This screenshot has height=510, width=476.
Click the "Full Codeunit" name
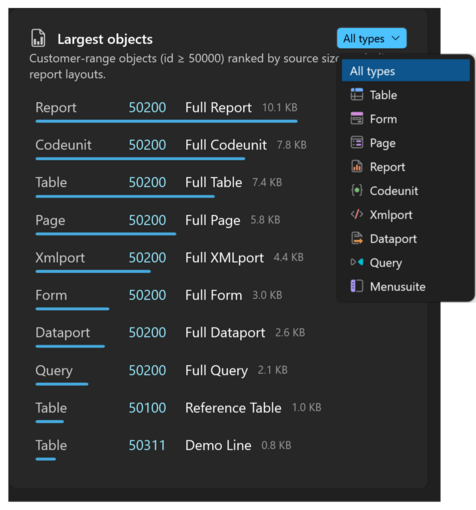(x=226, y=145)
